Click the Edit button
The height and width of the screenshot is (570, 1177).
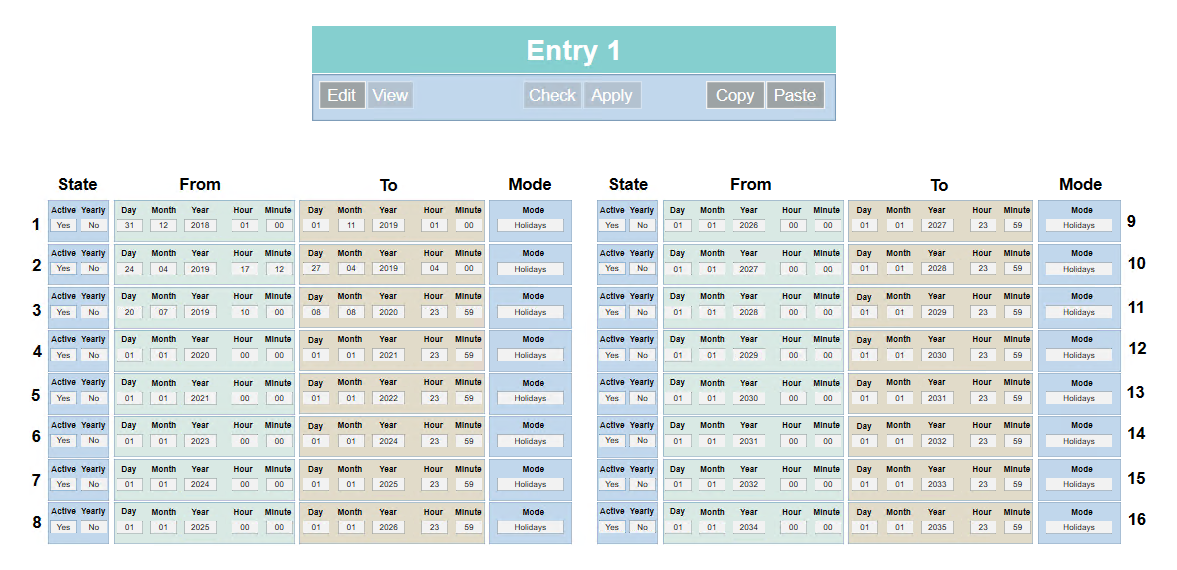[341, 95]
